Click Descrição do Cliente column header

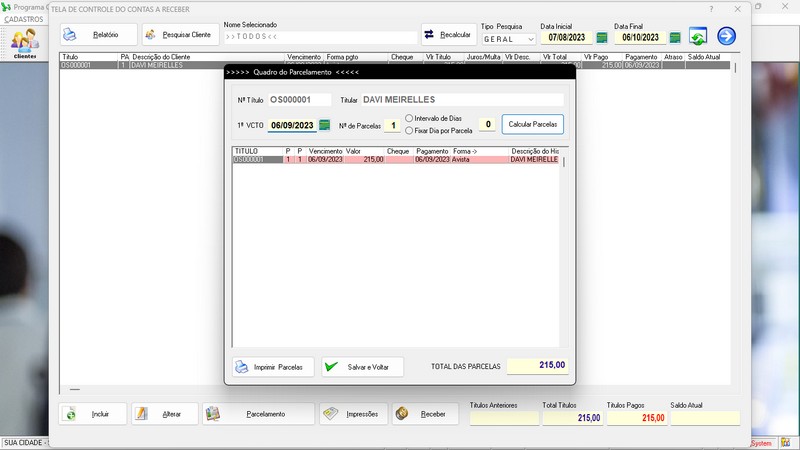207,57
